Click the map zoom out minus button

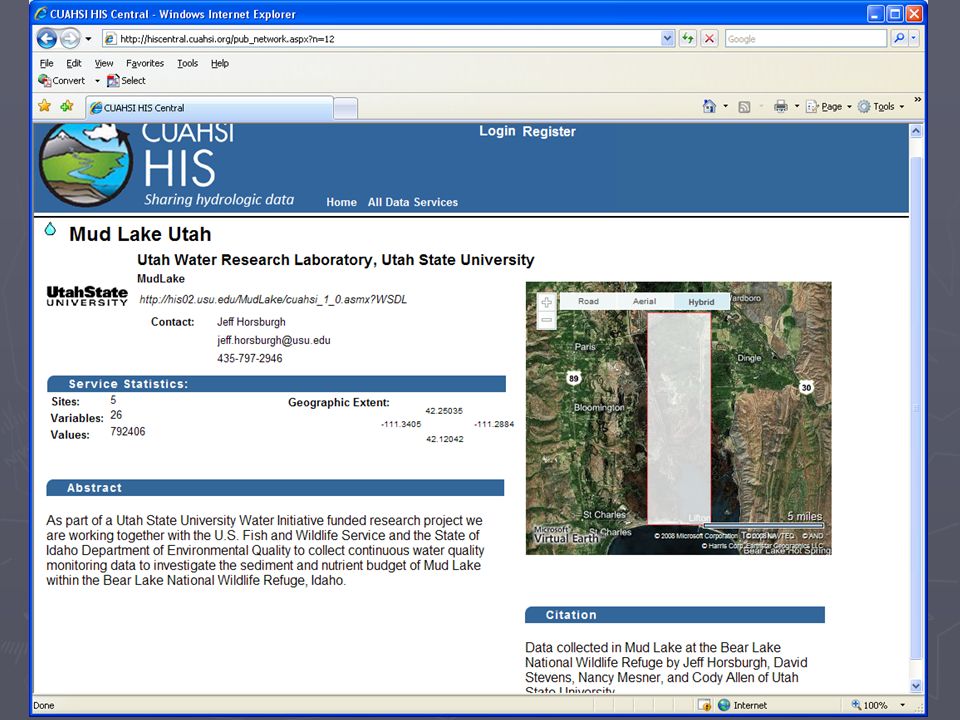coord(547,320)
